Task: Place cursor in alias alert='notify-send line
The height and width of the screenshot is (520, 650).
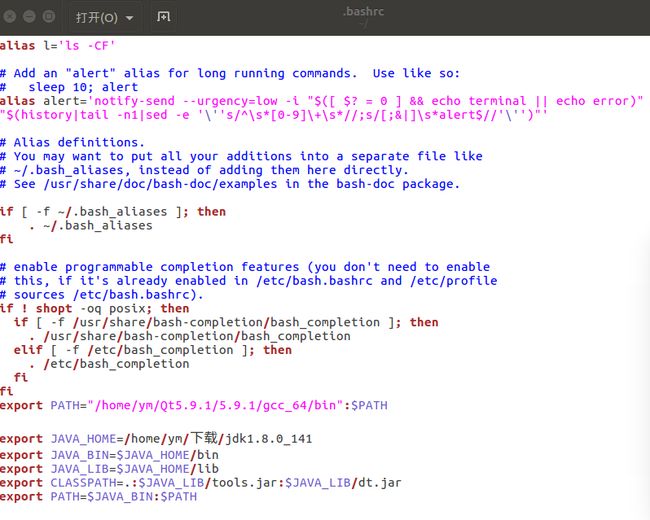Action: (x=321, y=101)
